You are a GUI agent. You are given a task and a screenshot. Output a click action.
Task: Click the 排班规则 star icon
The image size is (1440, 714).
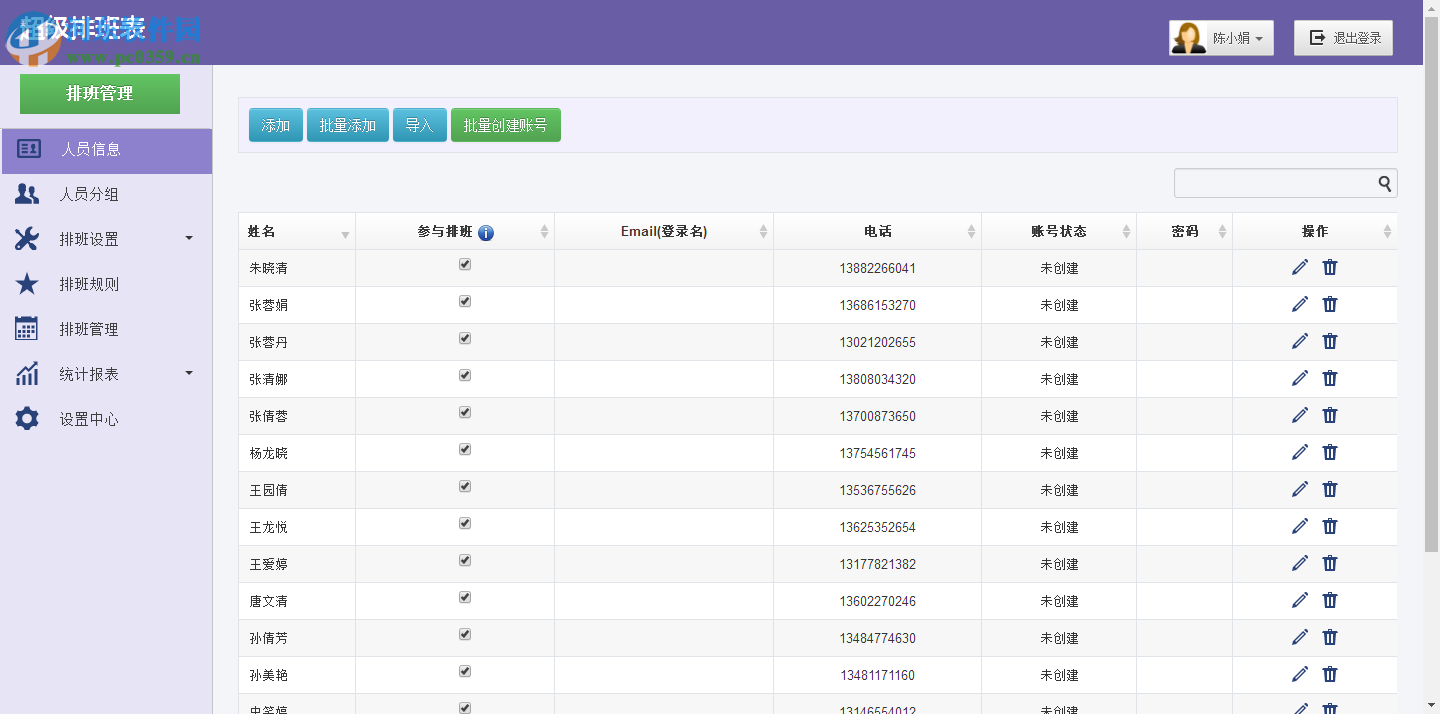click(x=26, y=284)
